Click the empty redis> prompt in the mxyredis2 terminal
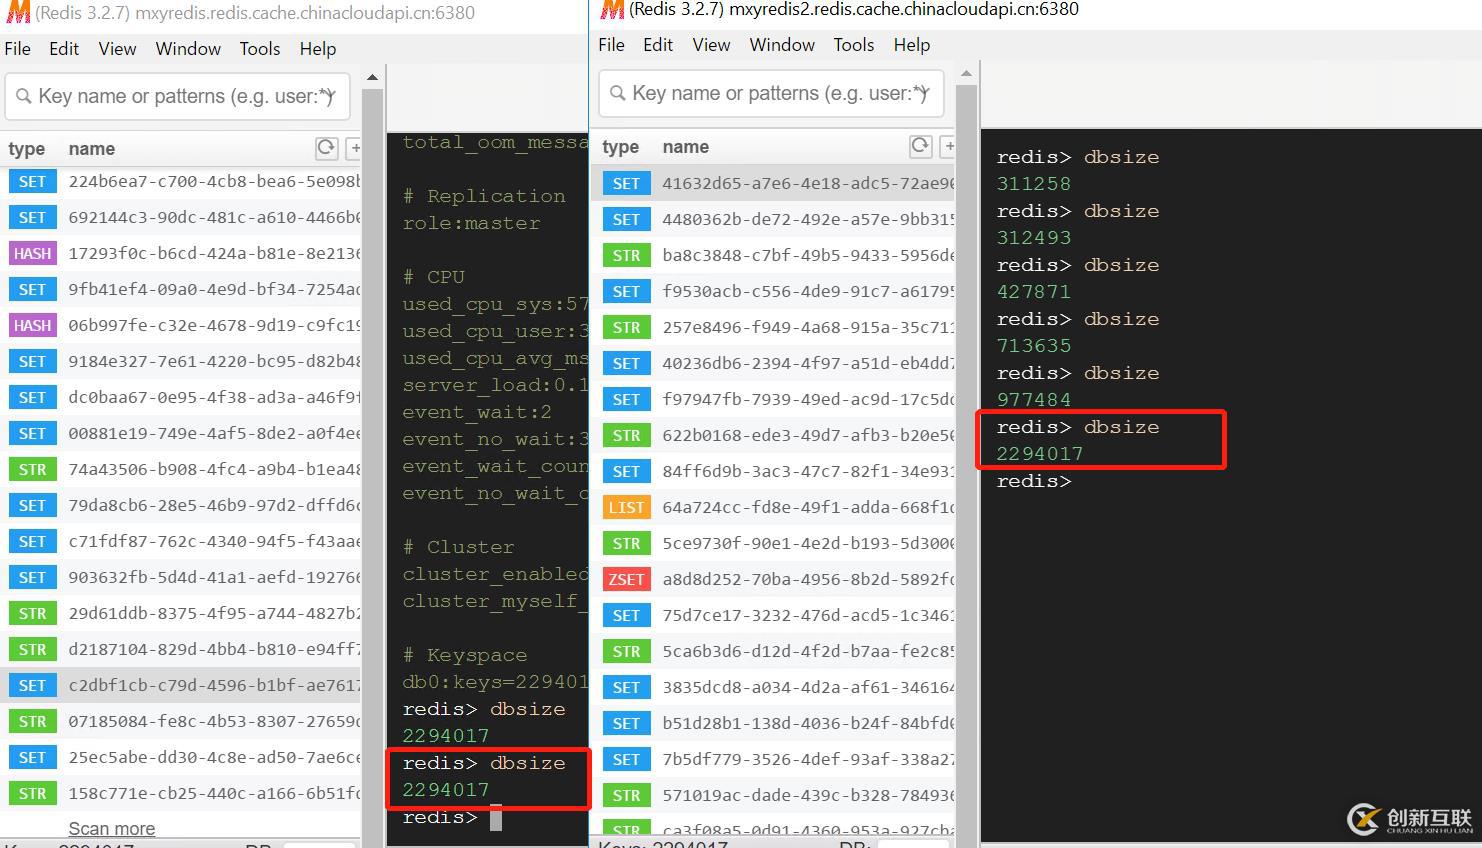 [x=1034, y=481]
